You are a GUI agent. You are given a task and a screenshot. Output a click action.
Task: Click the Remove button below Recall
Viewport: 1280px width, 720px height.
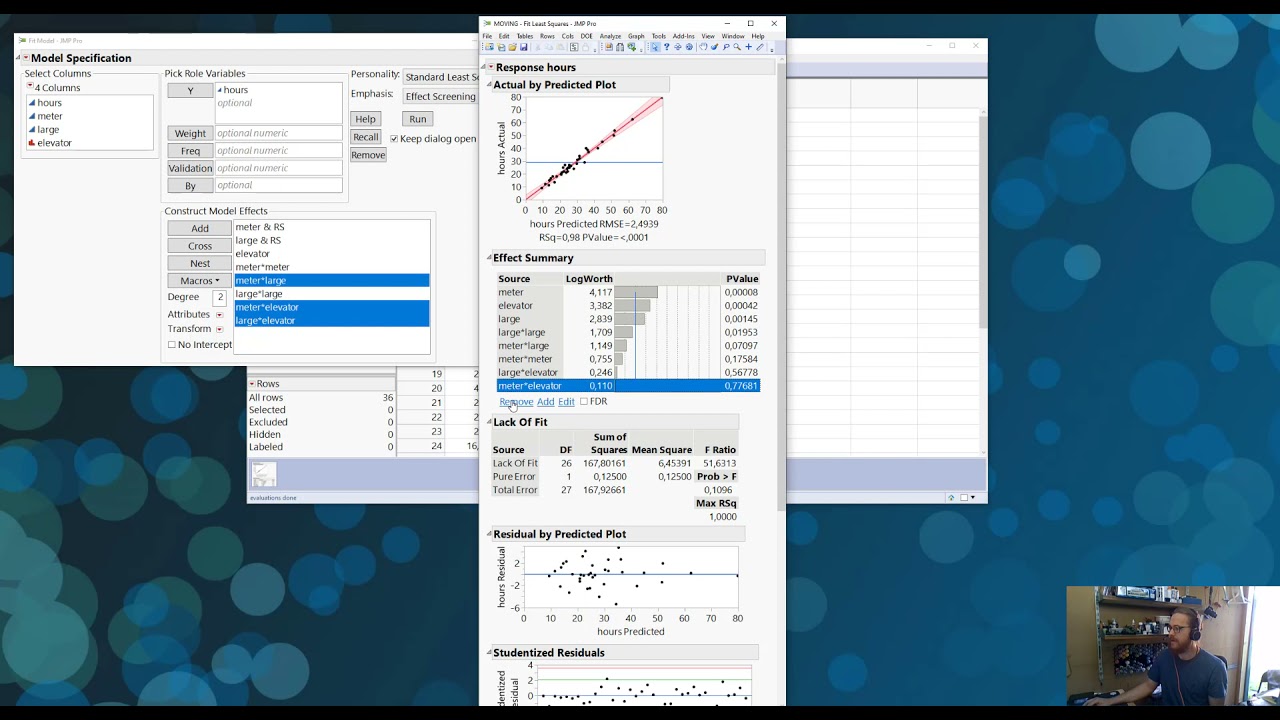point(368,155)
